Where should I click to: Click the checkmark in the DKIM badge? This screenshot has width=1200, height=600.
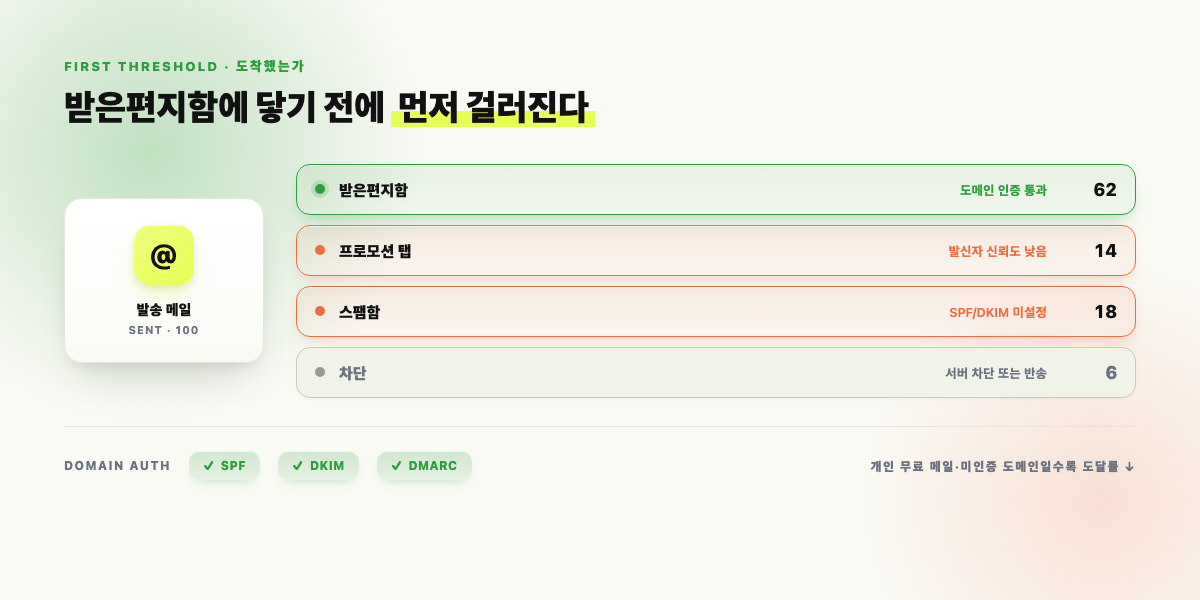click(x=297, y=466)
